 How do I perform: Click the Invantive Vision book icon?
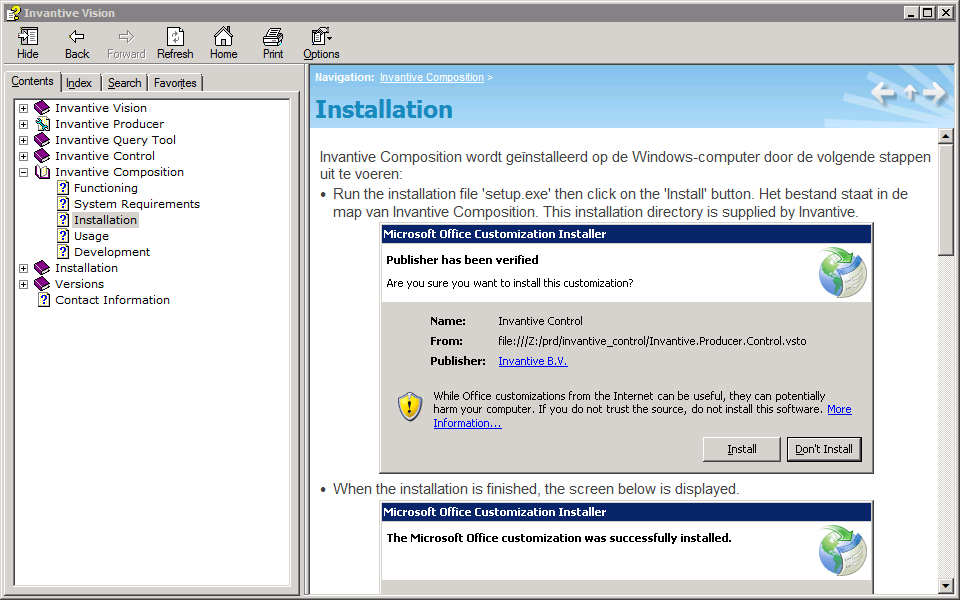(42, 108)
